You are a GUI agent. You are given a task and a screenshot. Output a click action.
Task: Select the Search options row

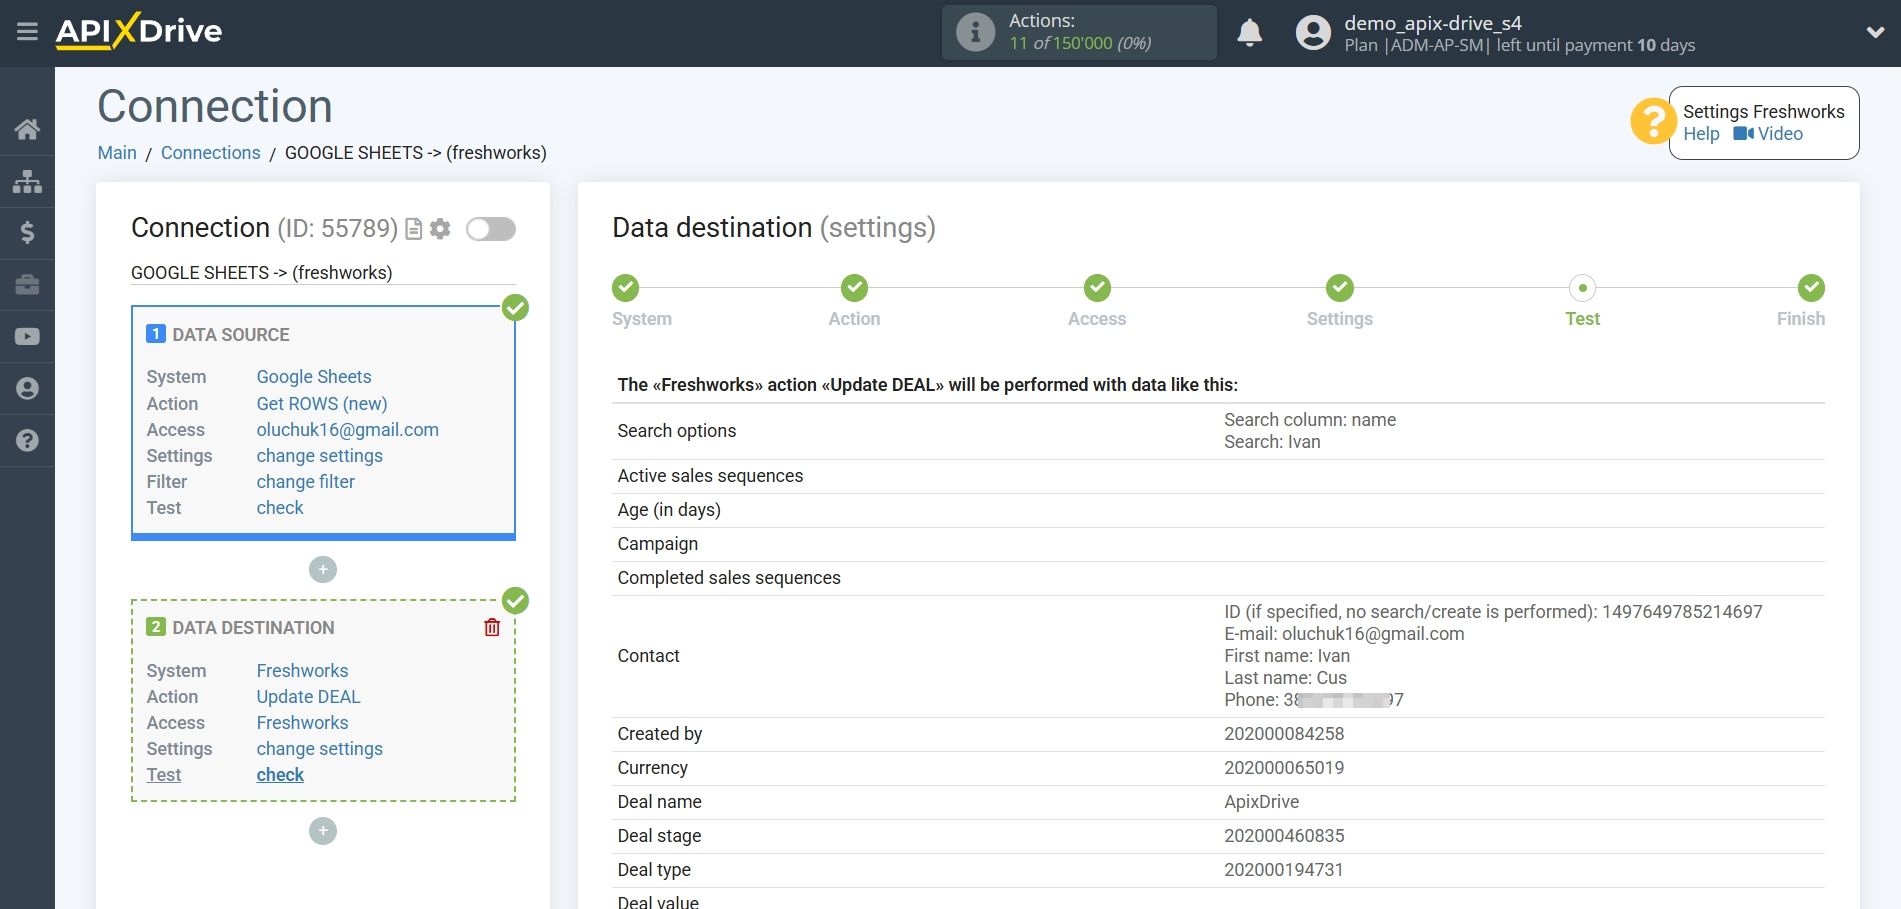click(x=1218, y=431)
